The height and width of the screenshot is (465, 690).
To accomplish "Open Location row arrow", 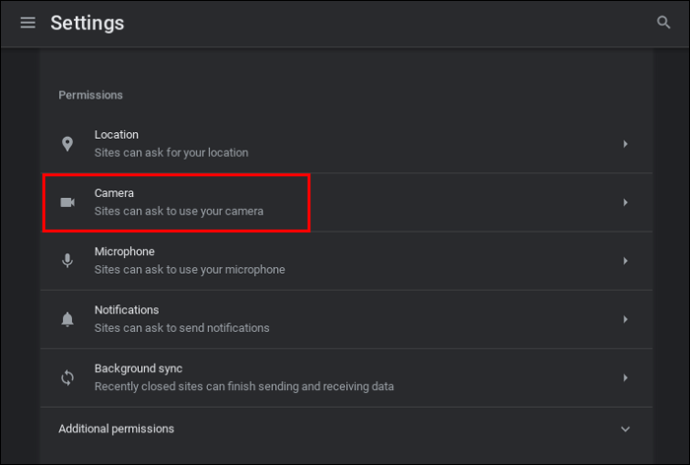I will tap(625, 144).
